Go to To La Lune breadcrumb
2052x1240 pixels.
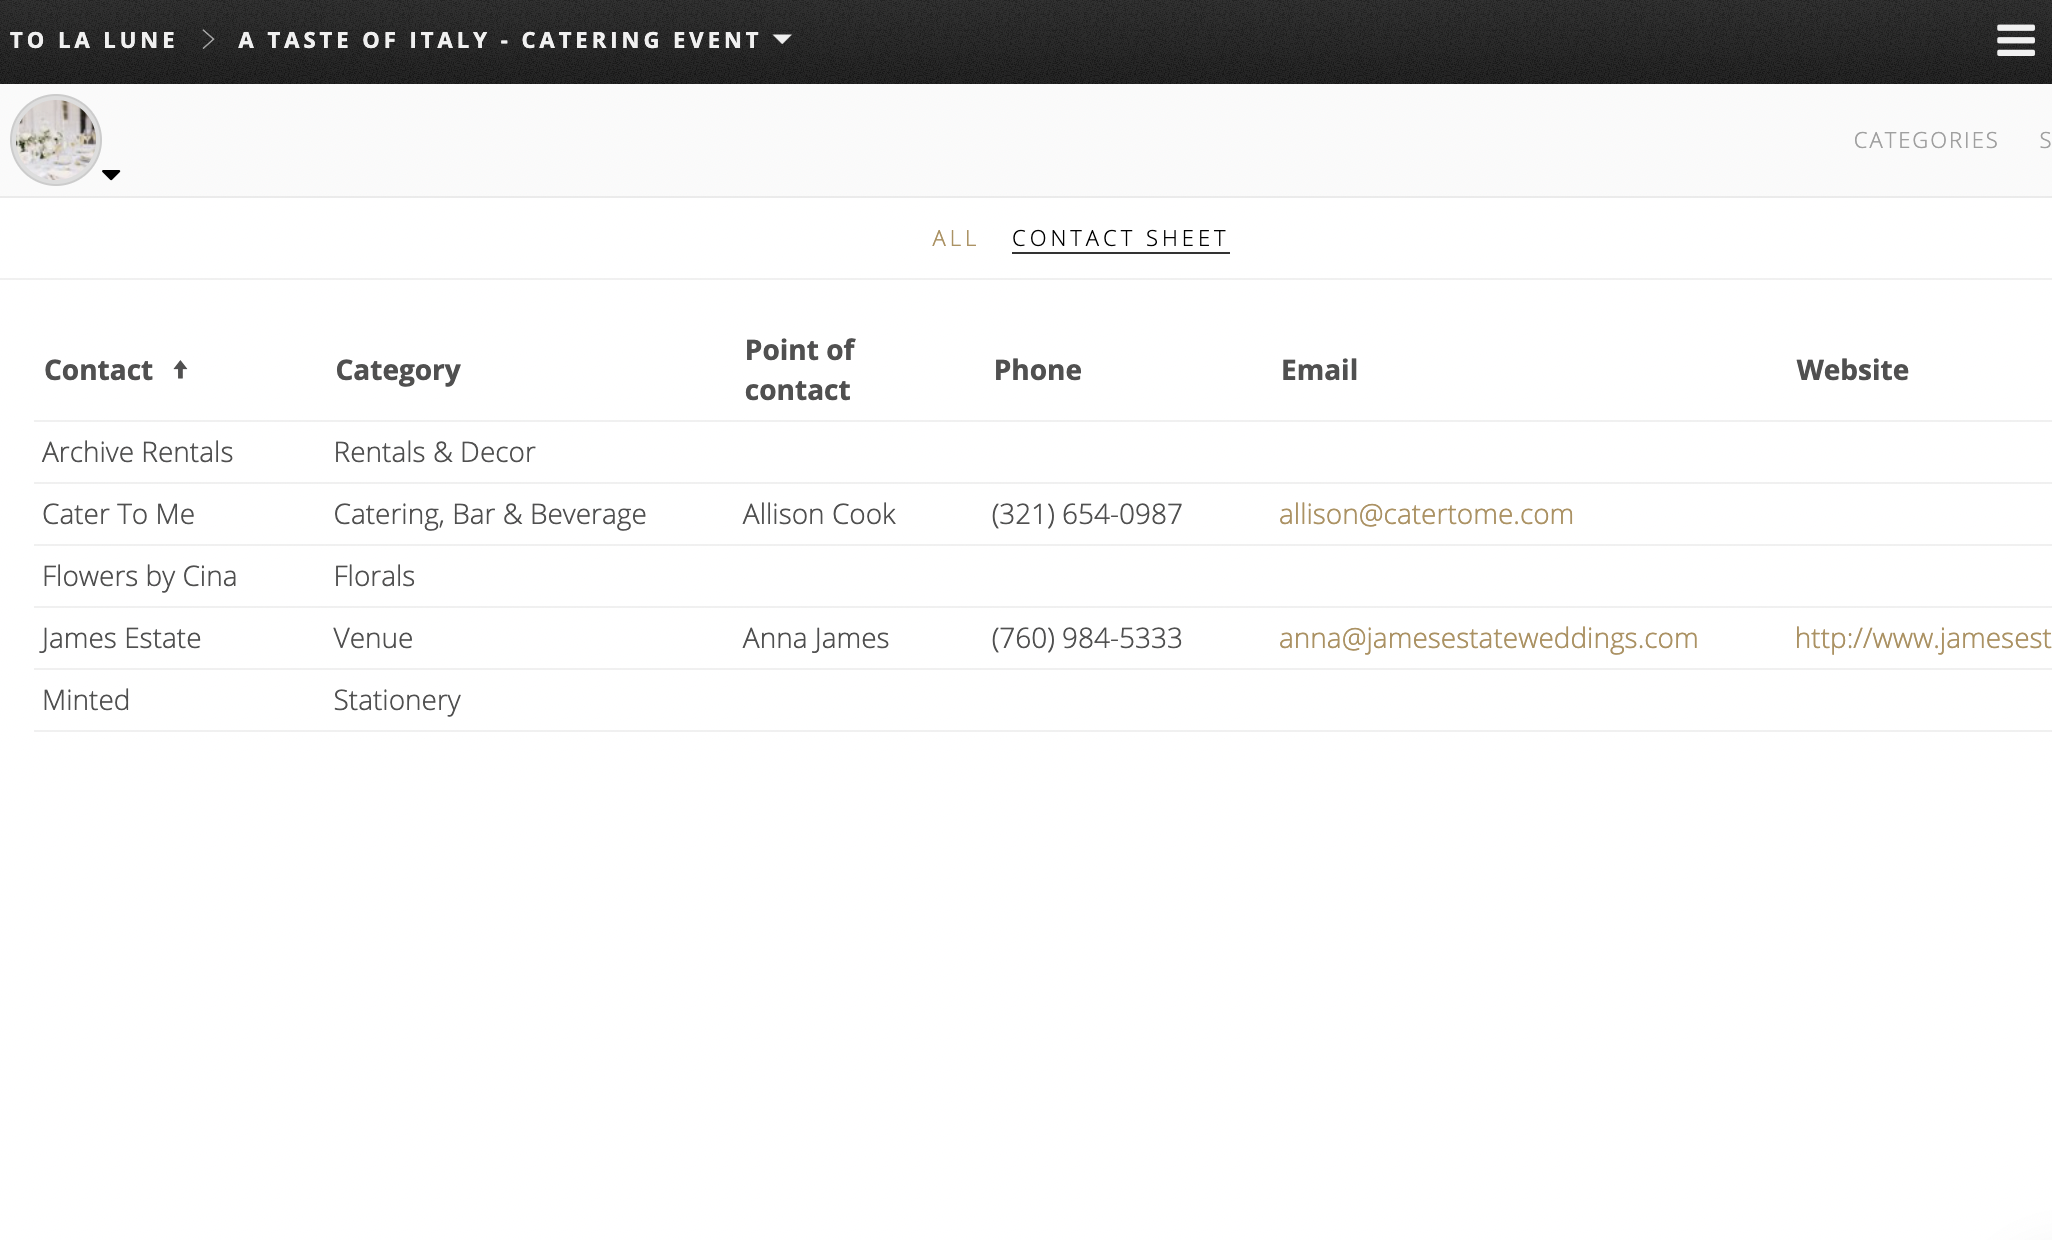pyautogui.click(x=93, y=40)
